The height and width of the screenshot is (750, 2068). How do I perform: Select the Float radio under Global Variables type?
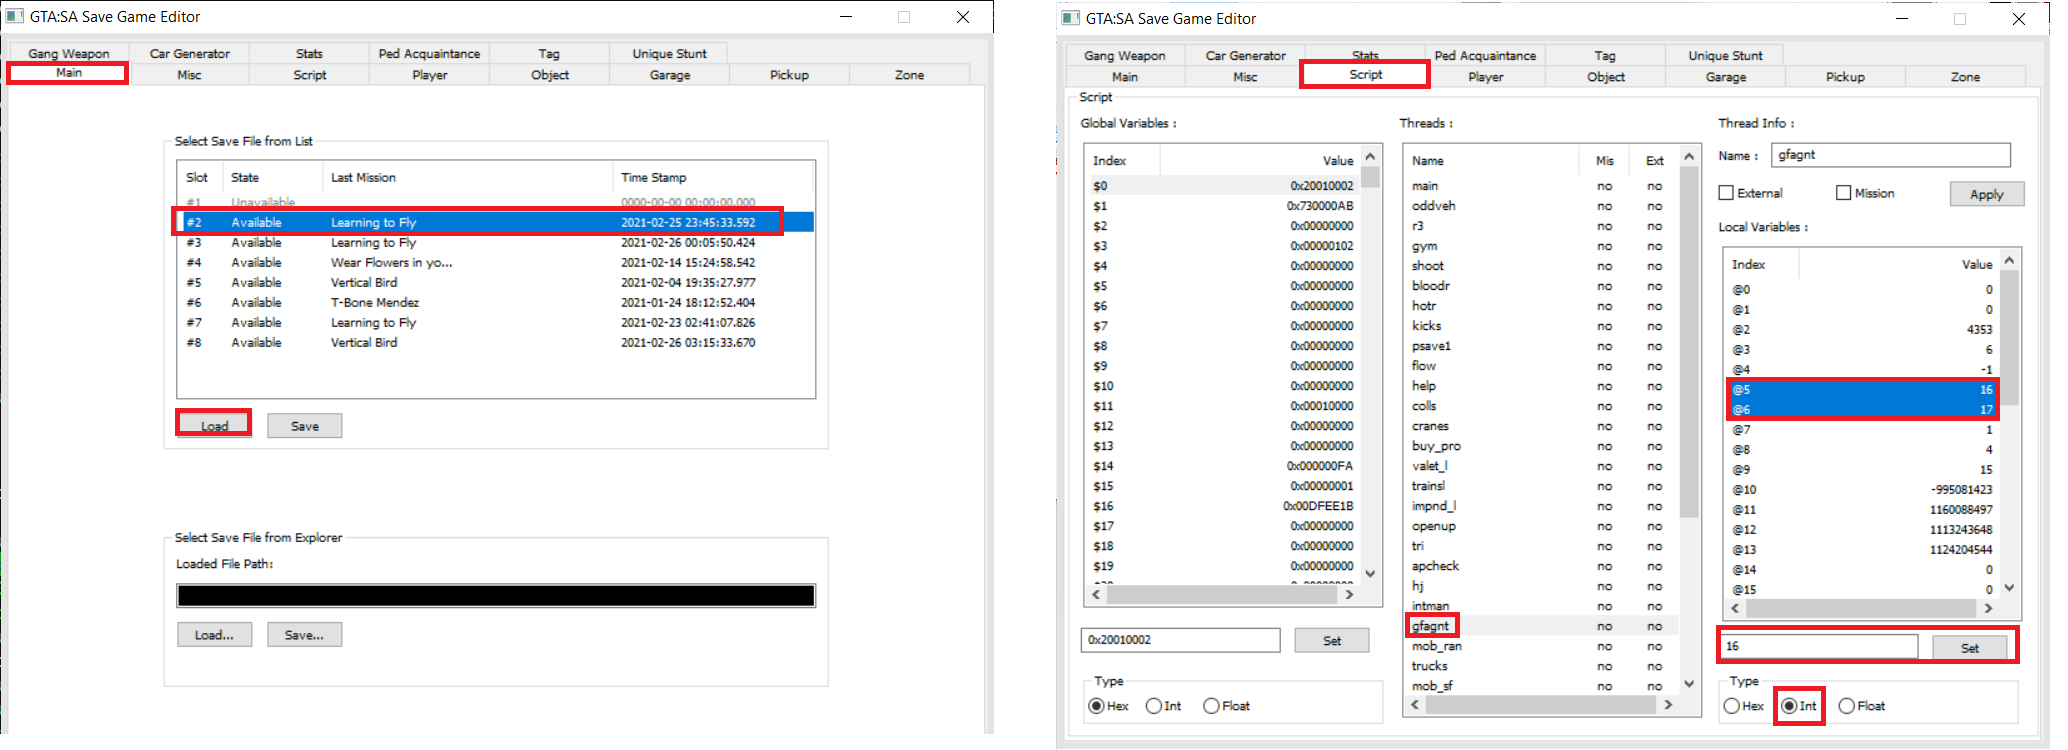[x=1211, y=706]
